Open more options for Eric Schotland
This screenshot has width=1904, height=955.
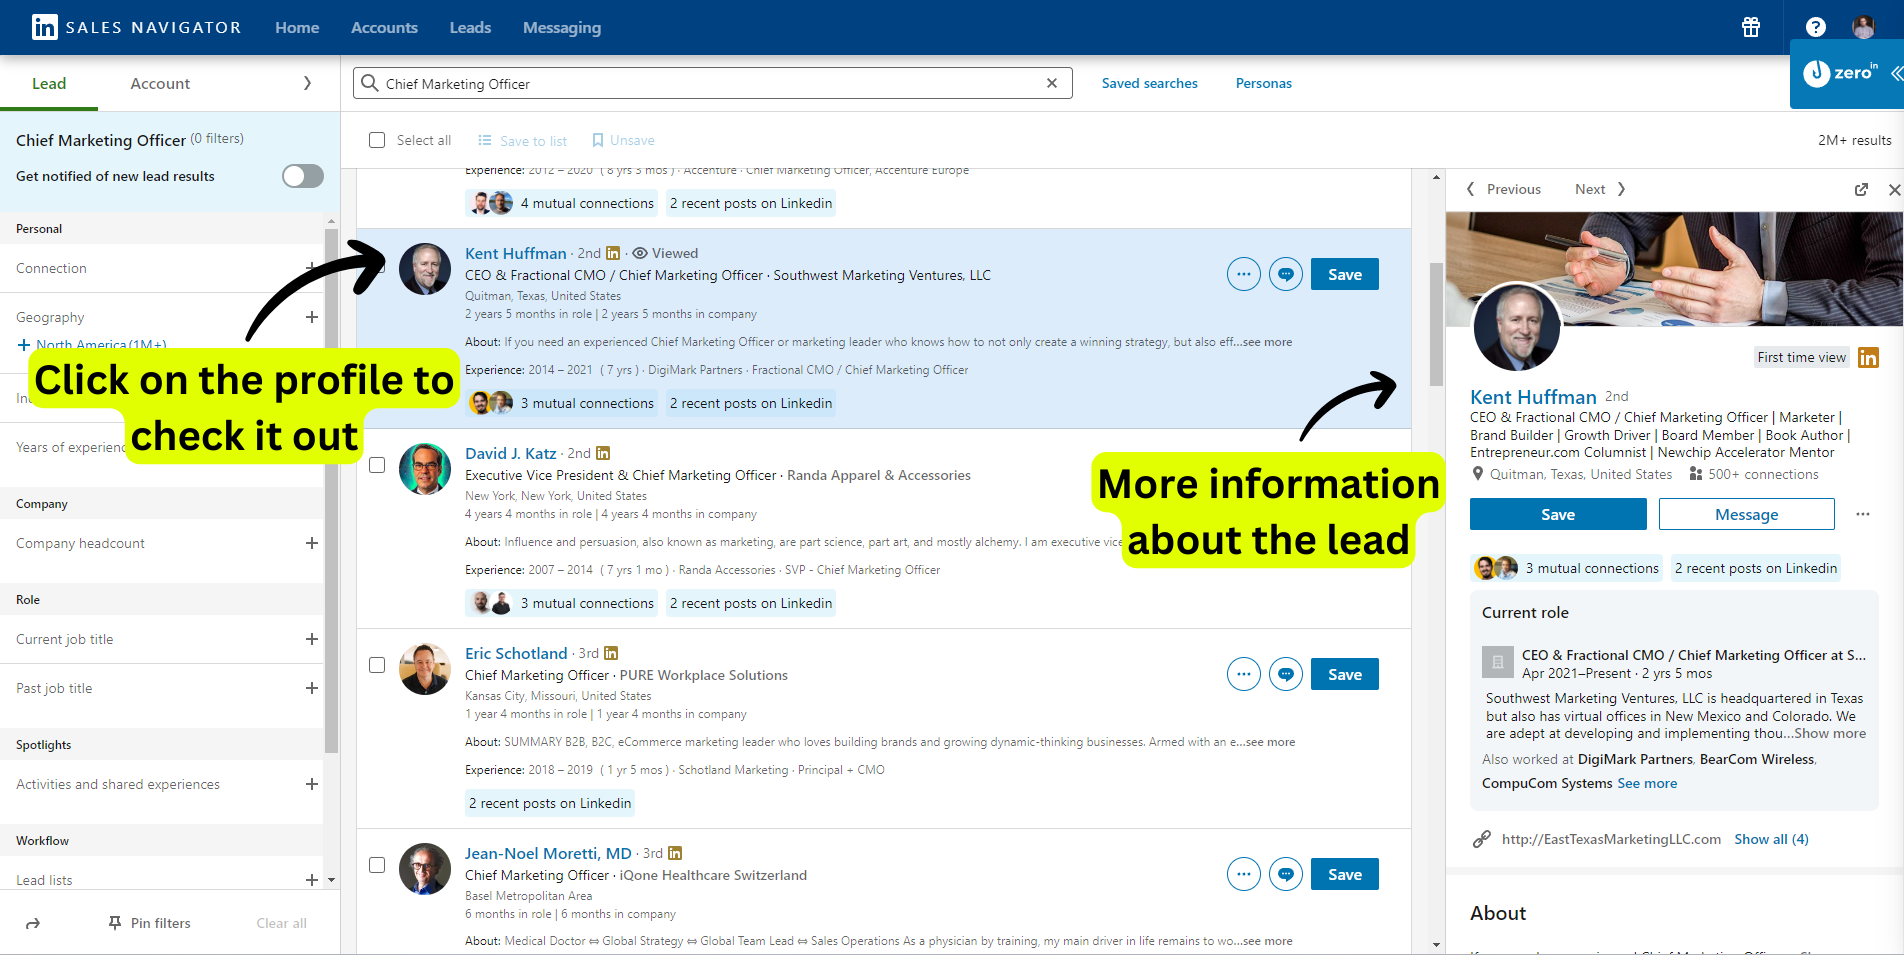click(1244, 674)
